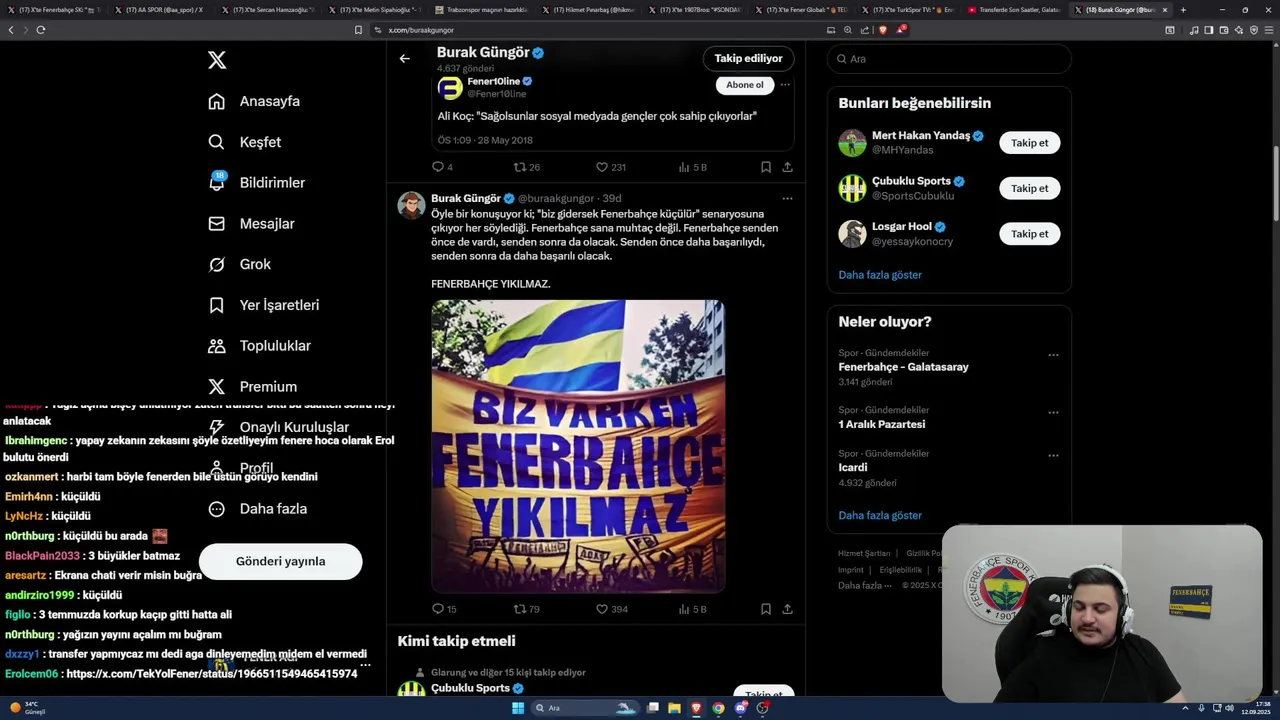Image resolution: width=1280 pixels, height=720 pixels.
Task: Reply to the Ali Koç quote post
Action: pyautogui.click(x=442, y=167)
